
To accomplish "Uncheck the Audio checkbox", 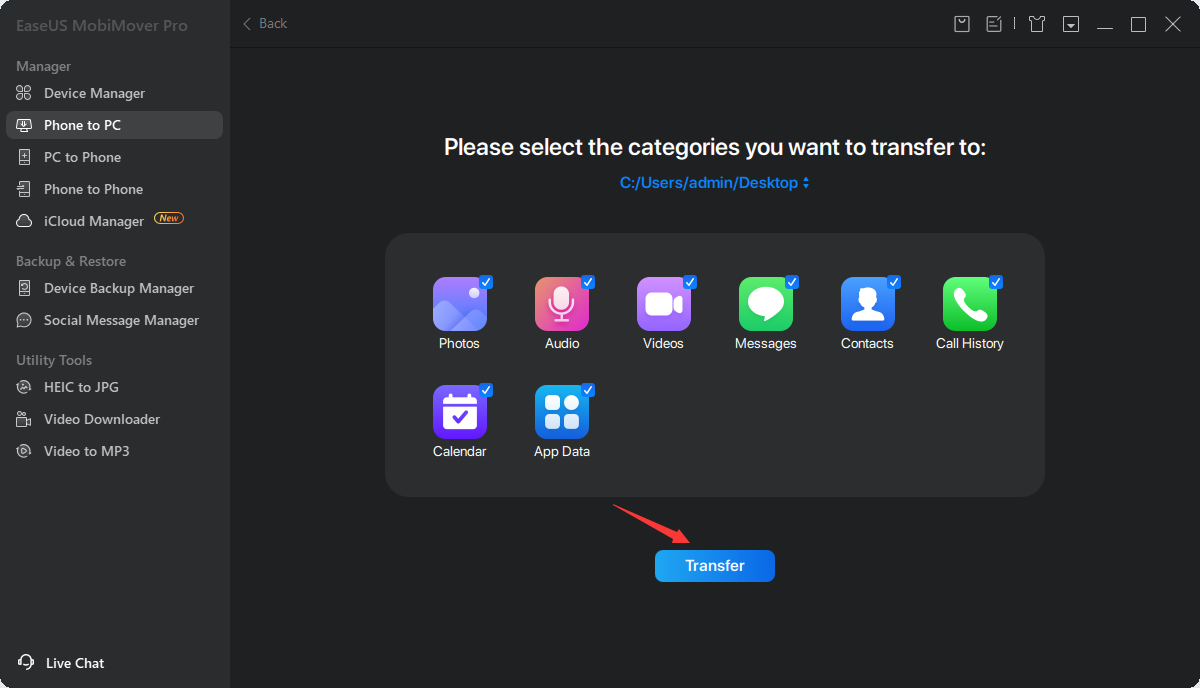I will 588,282.
